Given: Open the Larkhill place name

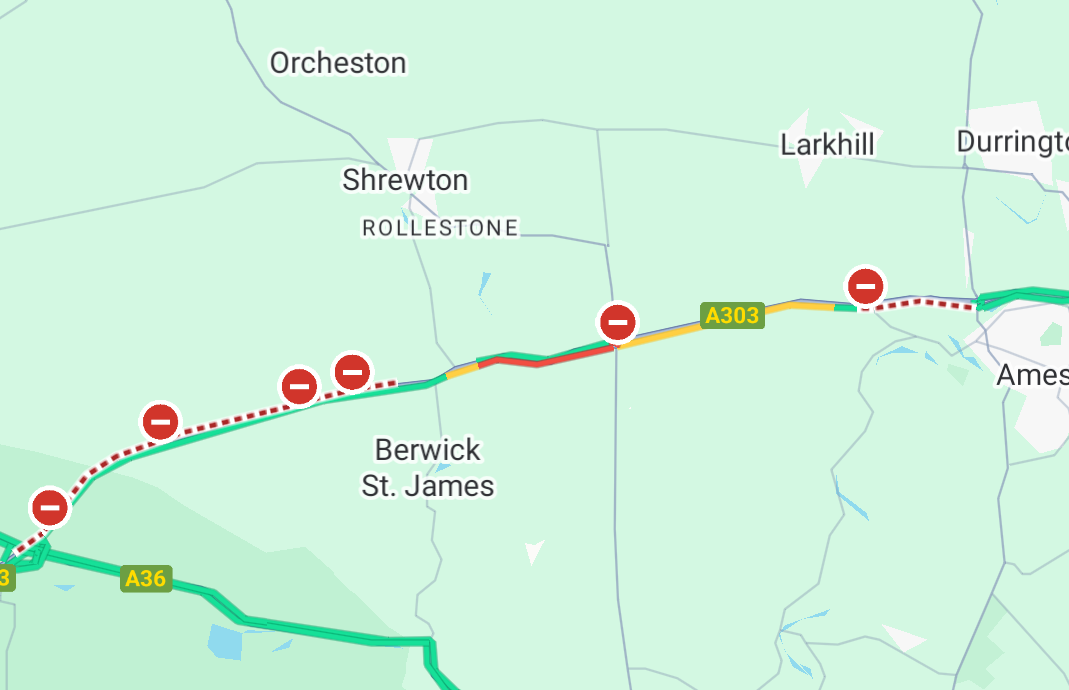Looking at the screenshot, I should pos(827,145).
